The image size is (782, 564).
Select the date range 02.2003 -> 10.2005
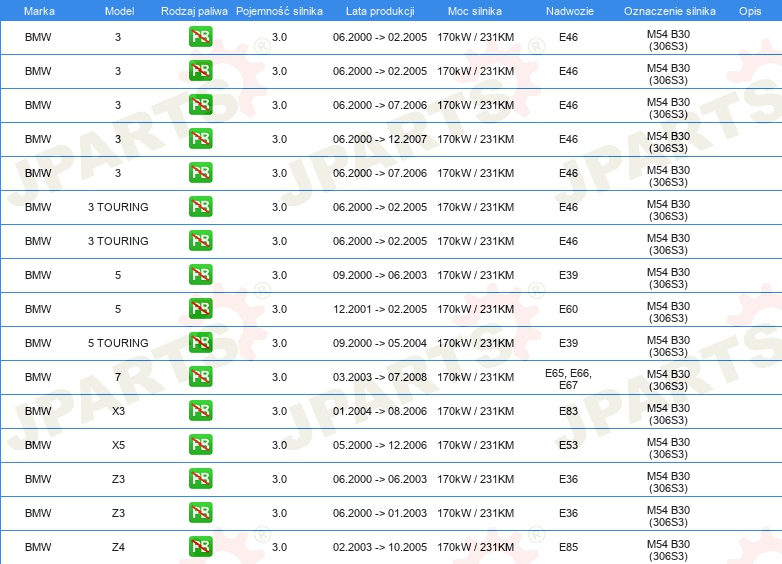pyautogui.click(x=380, y=547)
